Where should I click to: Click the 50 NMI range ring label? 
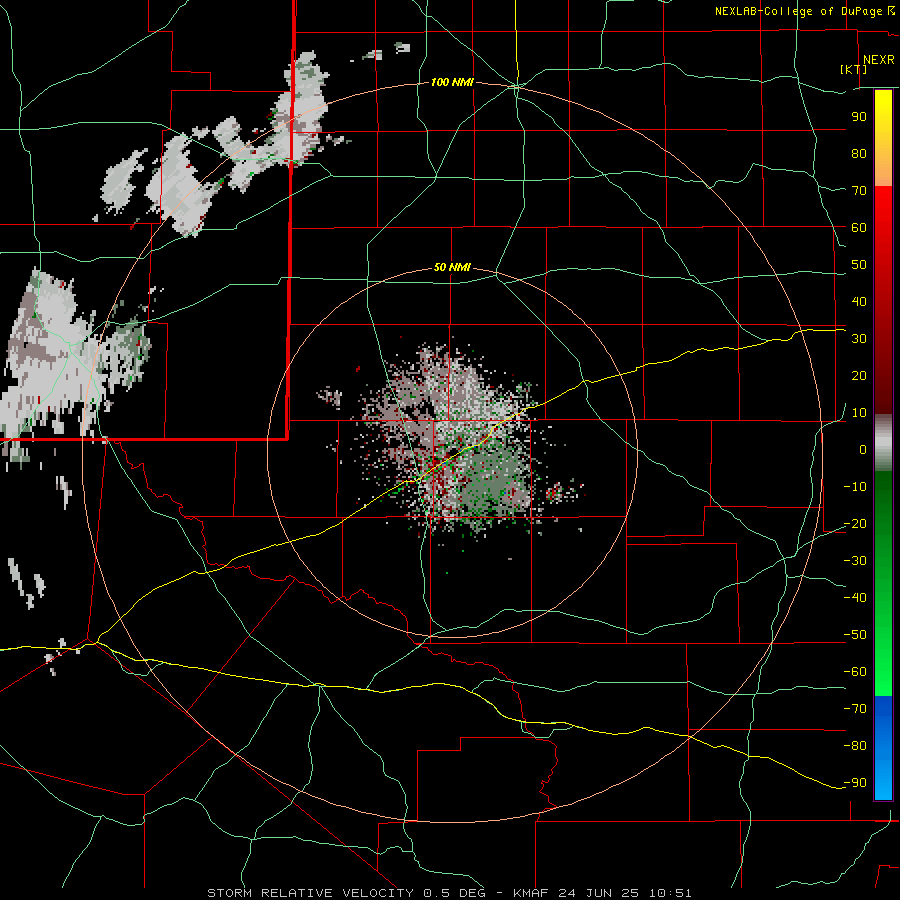coord(452,267)
